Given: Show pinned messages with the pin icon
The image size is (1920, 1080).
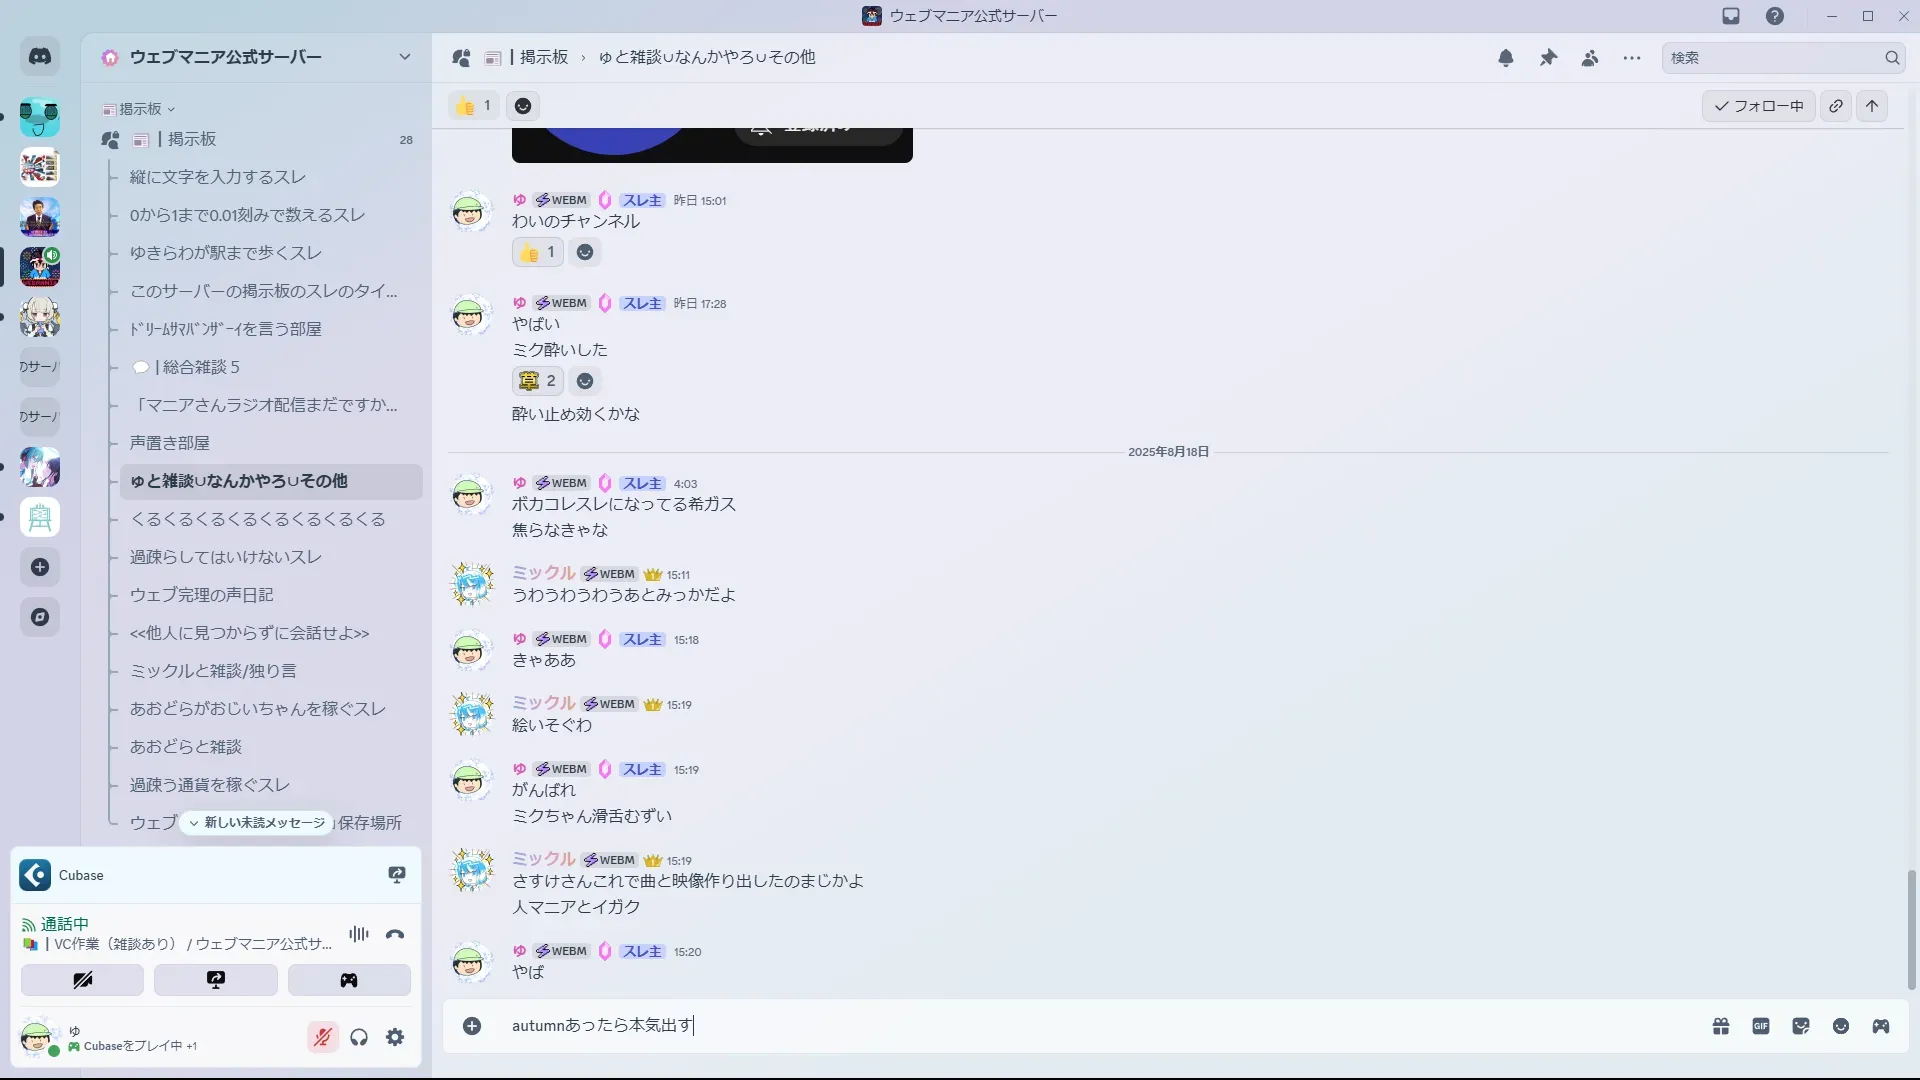Looking at the screenshot, I should coord(1548,58).
